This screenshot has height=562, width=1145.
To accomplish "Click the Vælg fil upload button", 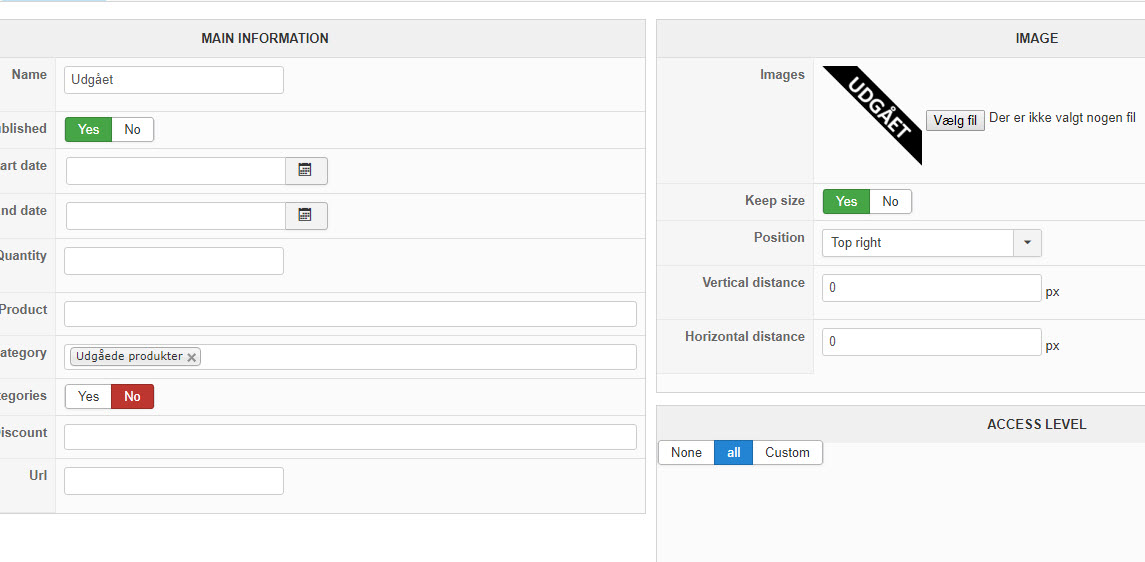I will 955,121.
